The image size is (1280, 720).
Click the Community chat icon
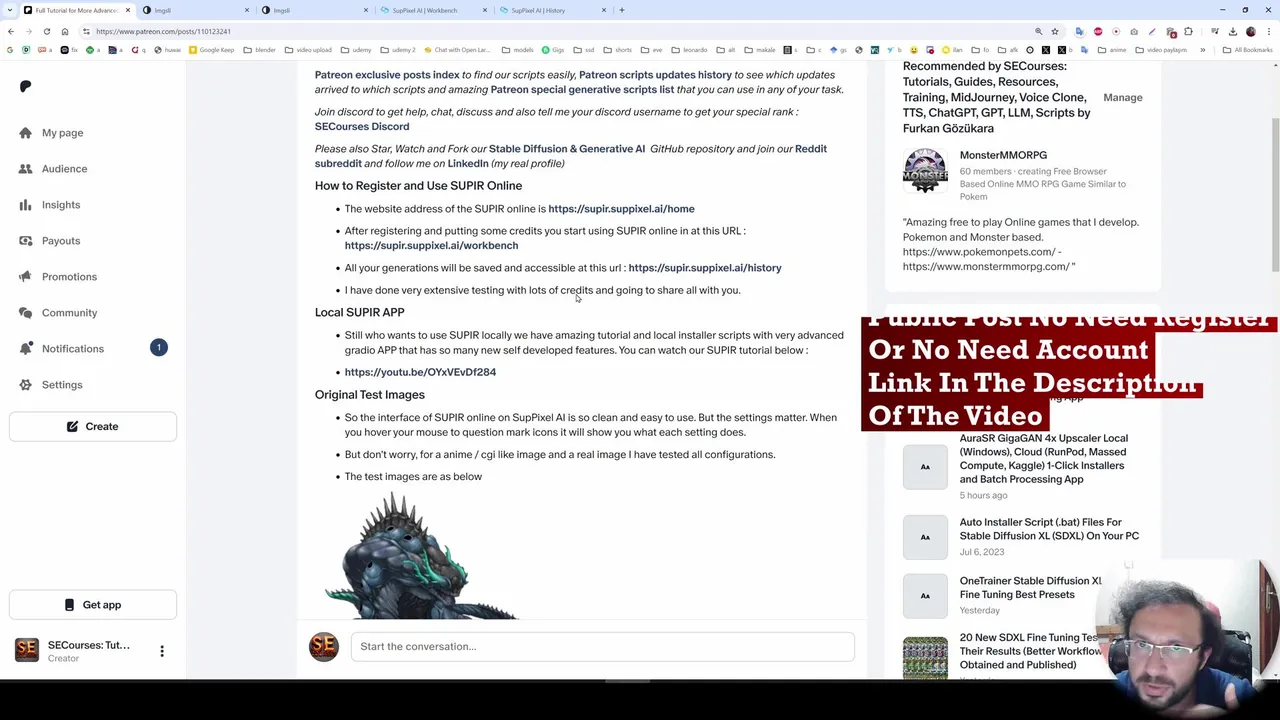(26, 313)
